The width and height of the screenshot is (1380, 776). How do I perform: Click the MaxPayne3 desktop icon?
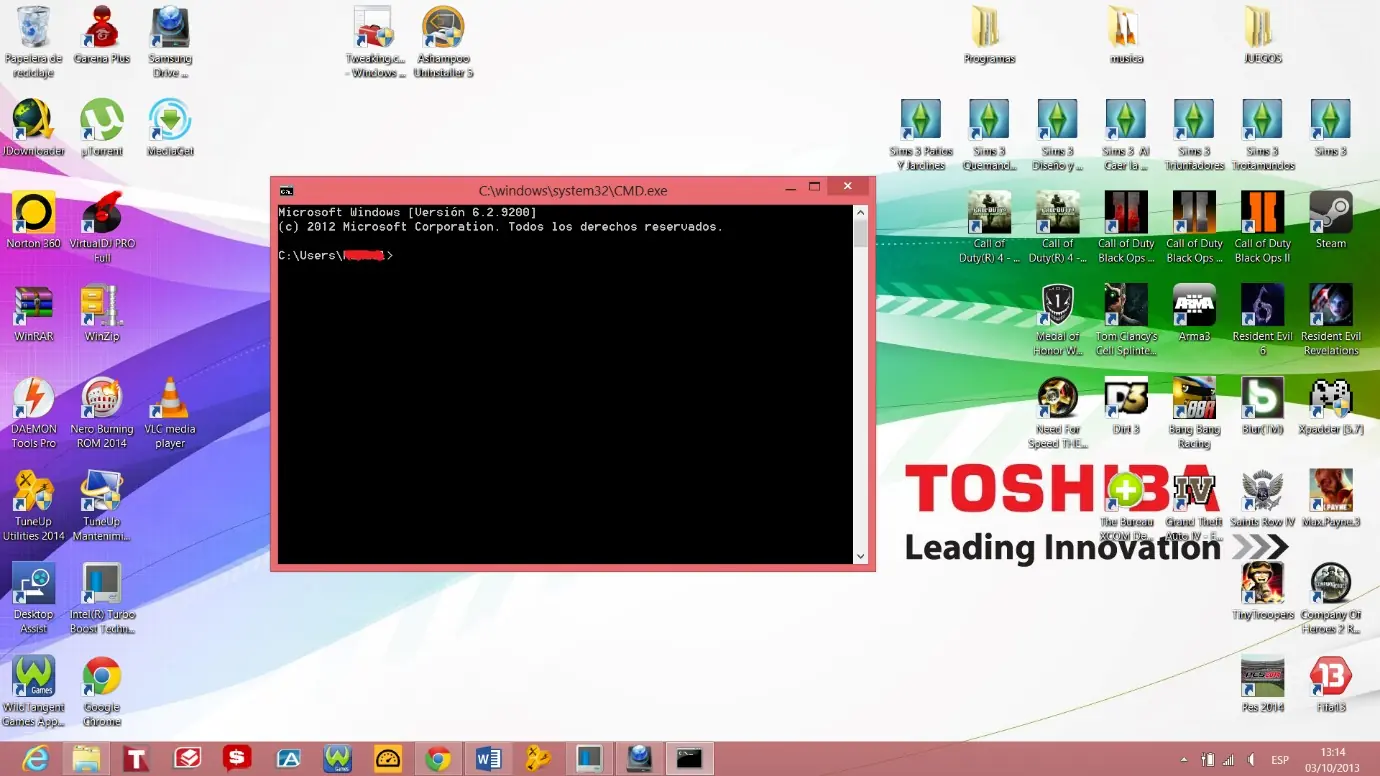pos(1330,500)
